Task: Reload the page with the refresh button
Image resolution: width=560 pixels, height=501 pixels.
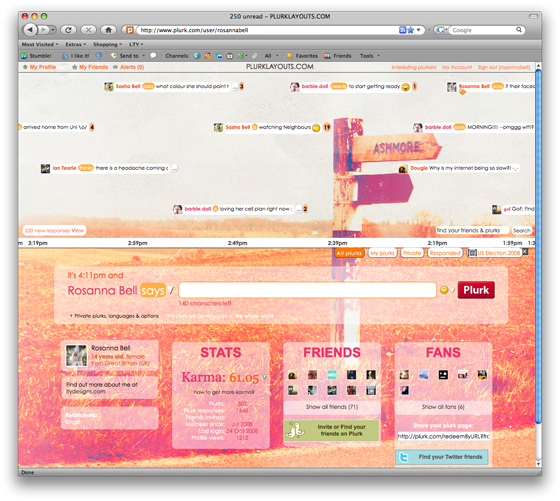Action: [x=68, y=30]
